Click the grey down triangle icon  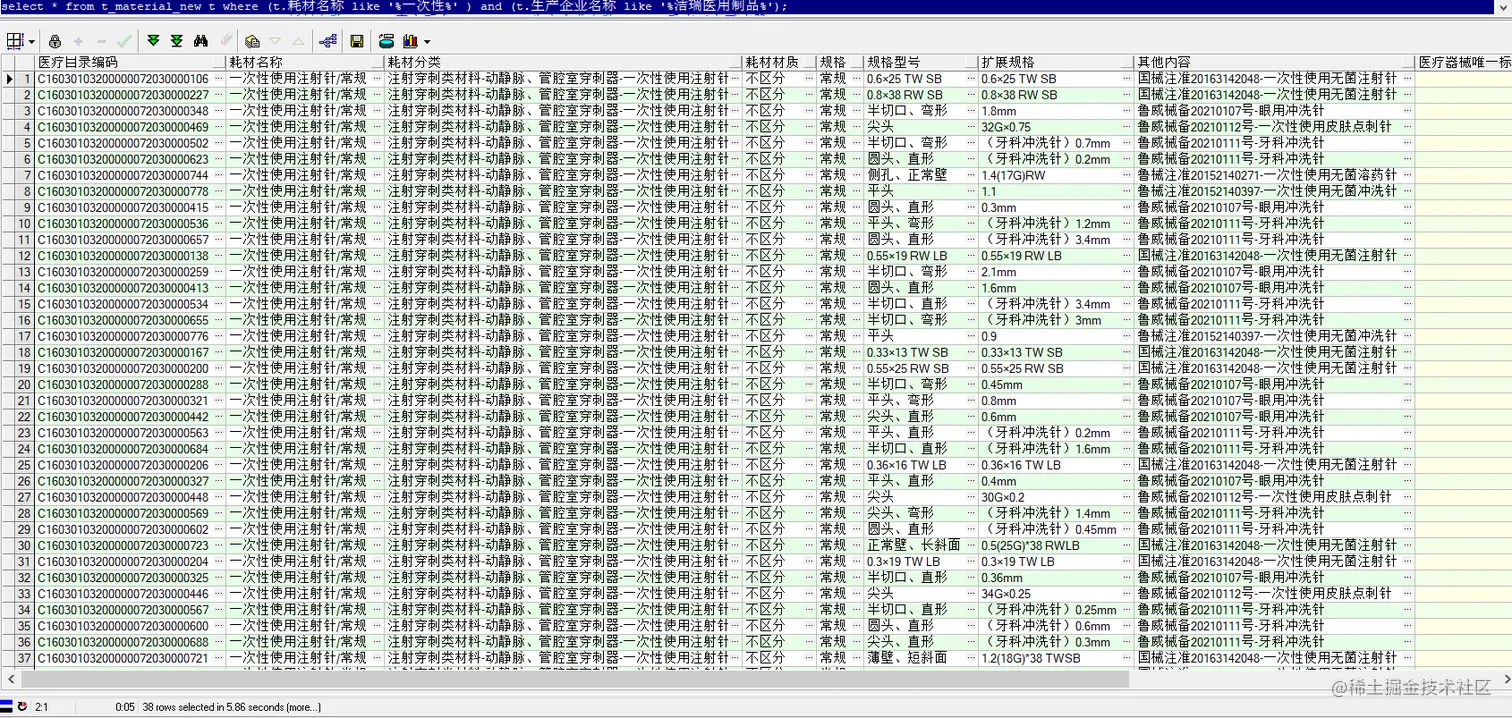(x=275, y=41)
